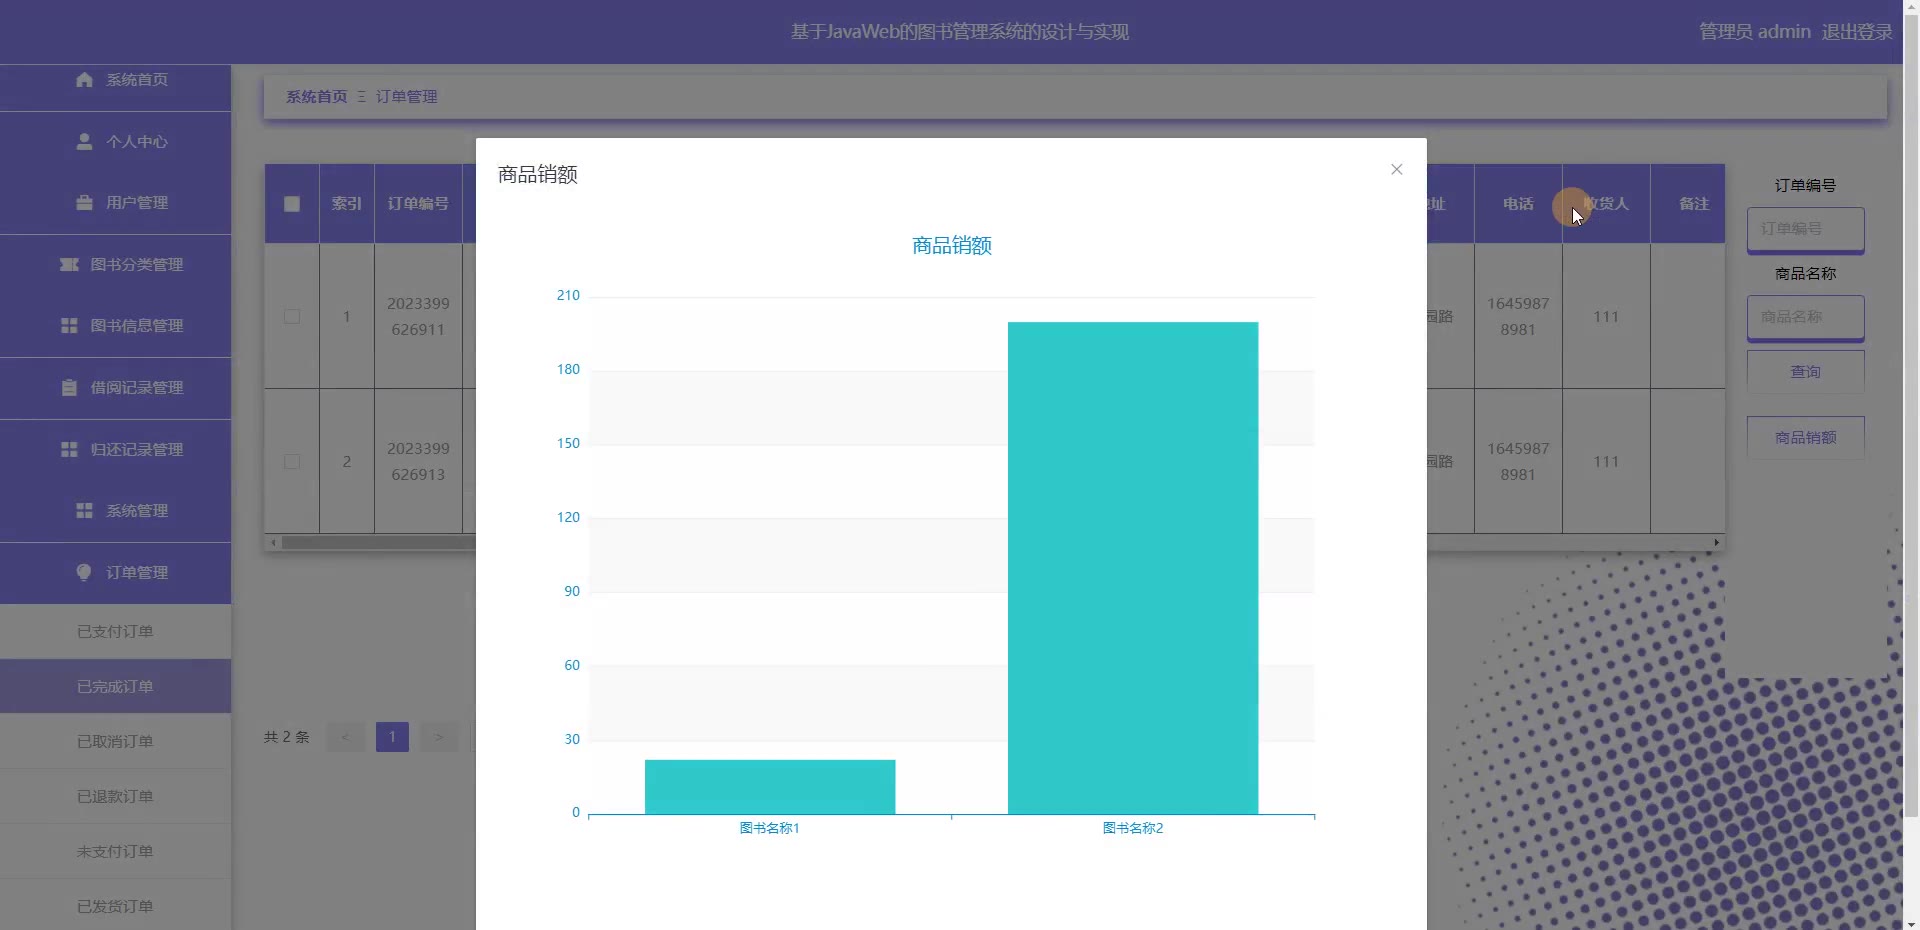The width and height of the screenshot is (1920, 930).
Task: Click the 商品销额 sales button
Action: pos(1806,437)
